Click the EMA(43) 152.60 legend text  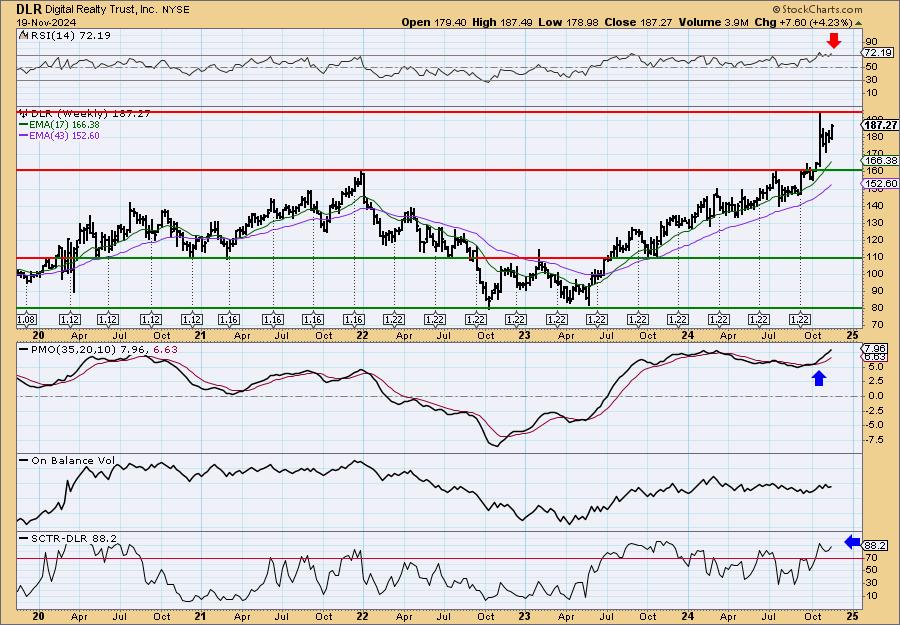click(64, 135)
